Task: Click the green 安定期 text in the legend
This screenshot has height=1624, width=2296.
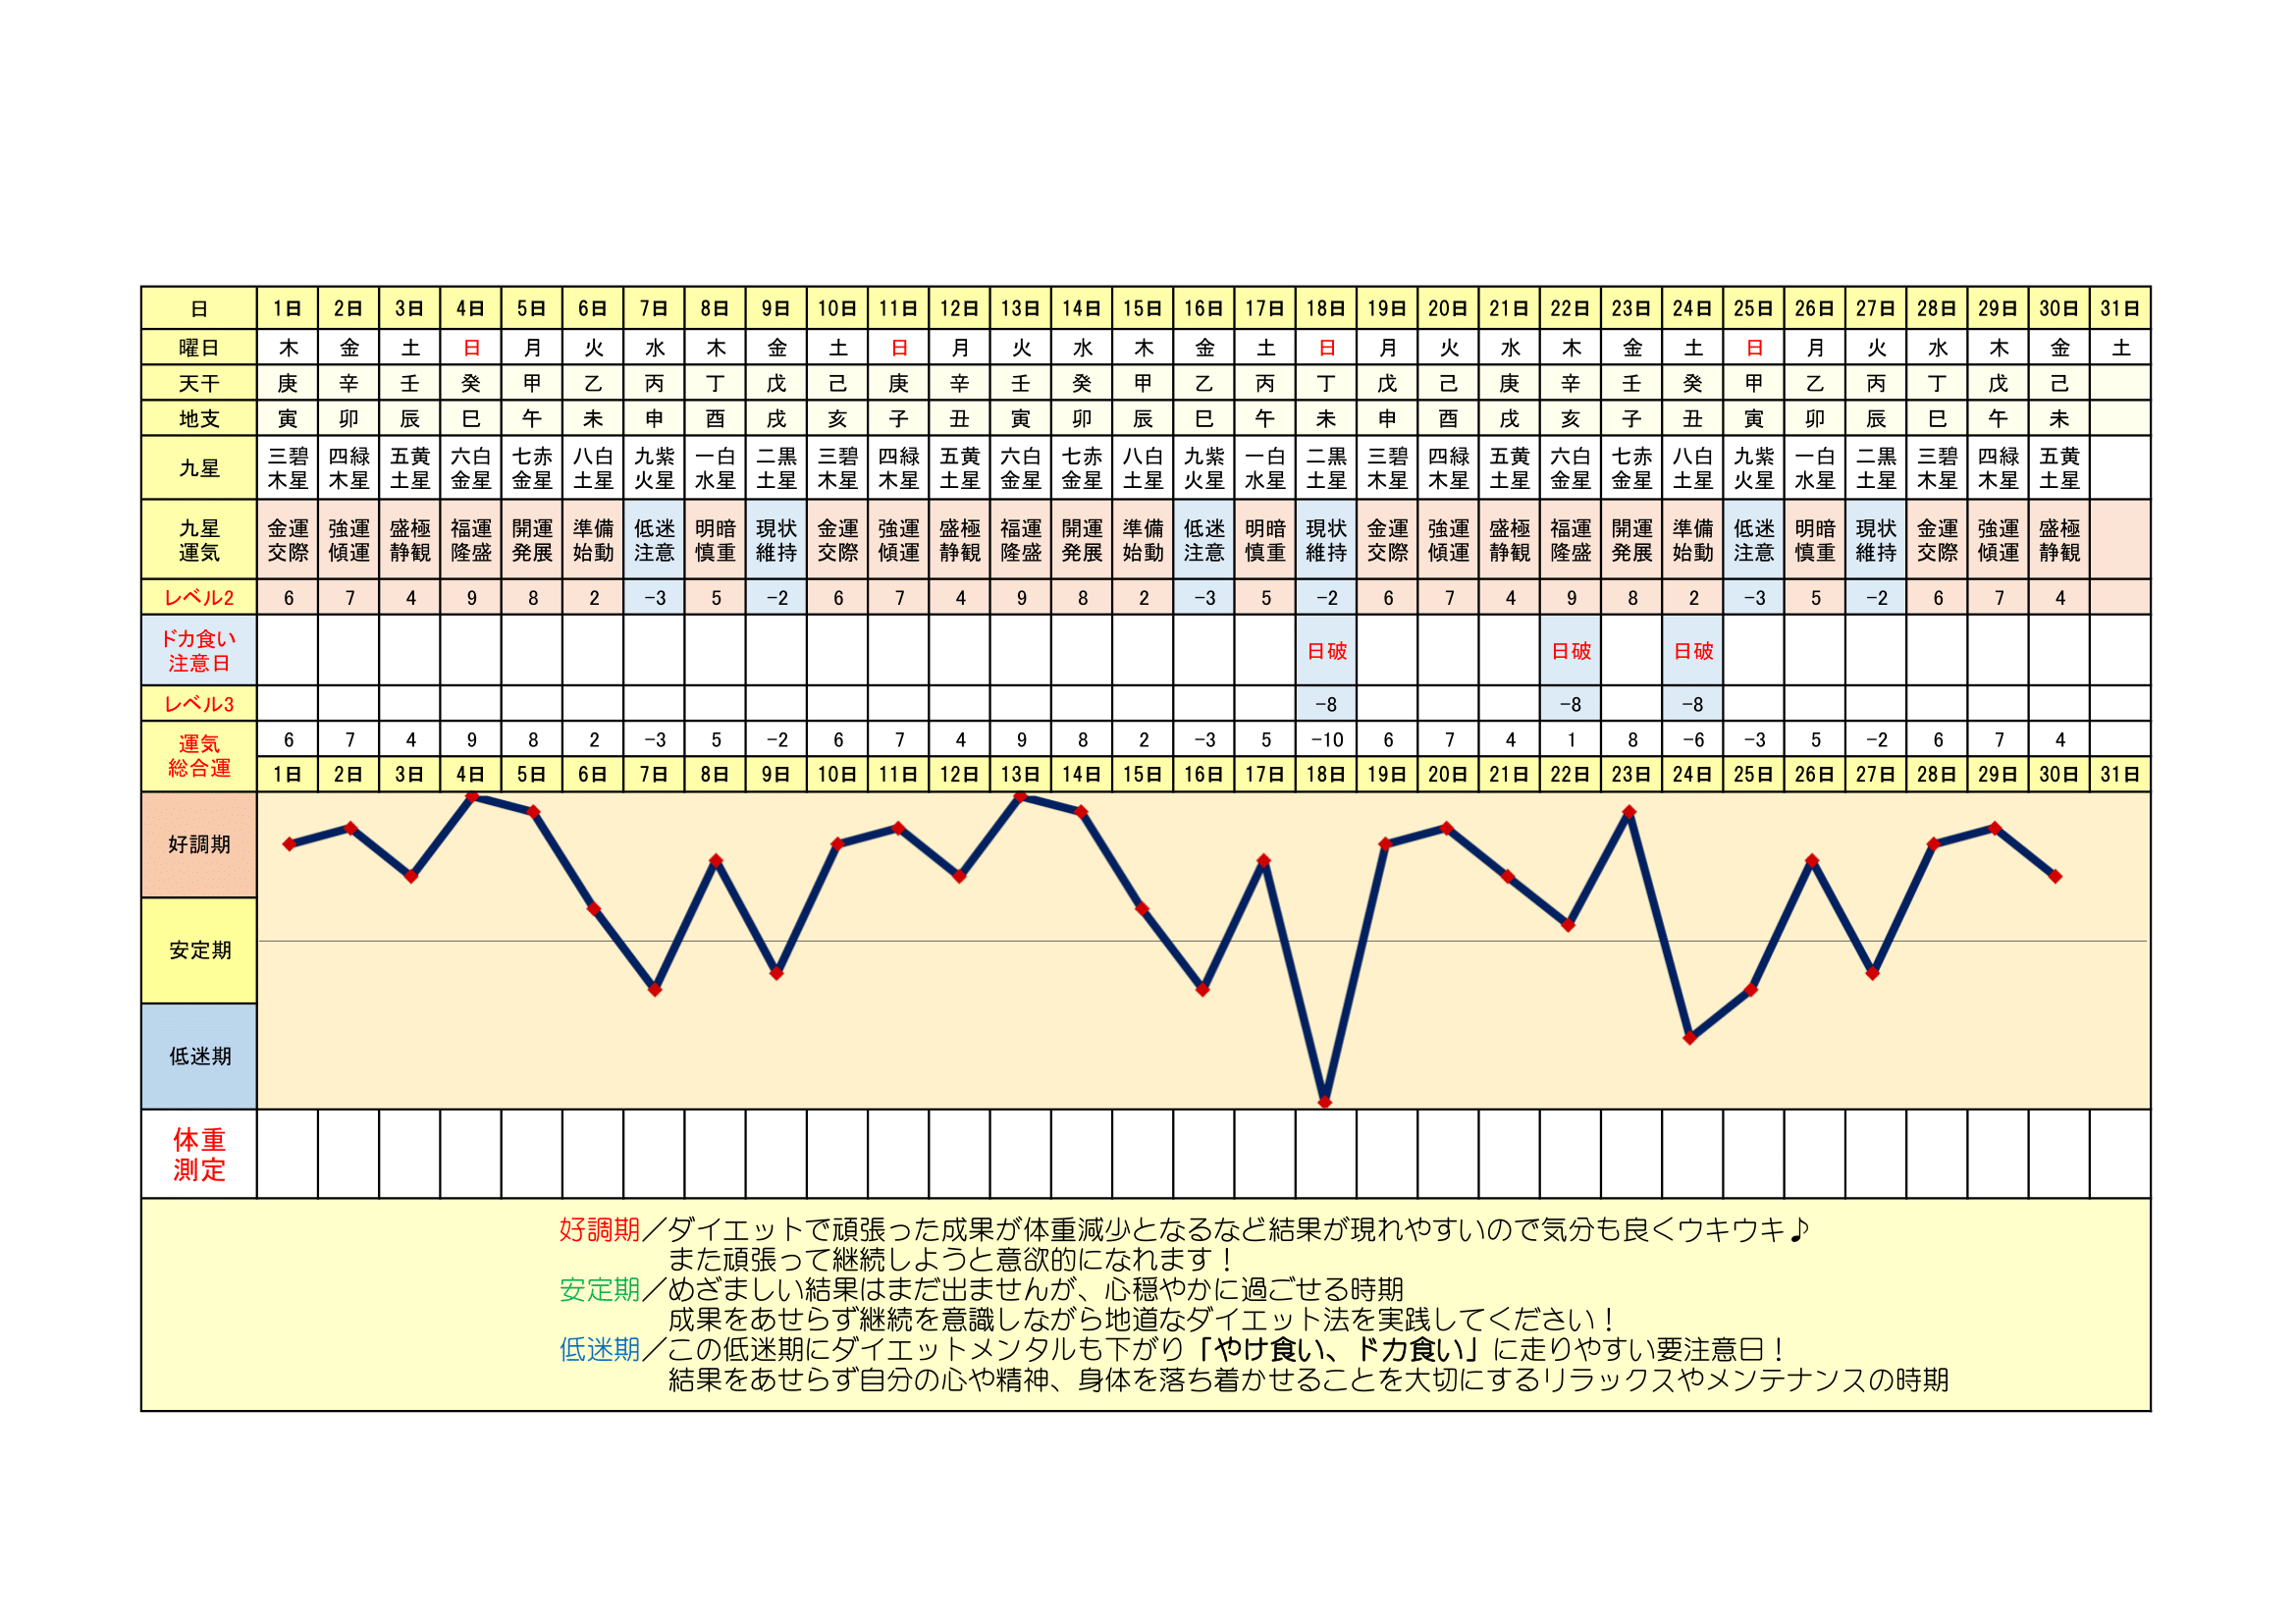Action: [x=599, y=1289]
